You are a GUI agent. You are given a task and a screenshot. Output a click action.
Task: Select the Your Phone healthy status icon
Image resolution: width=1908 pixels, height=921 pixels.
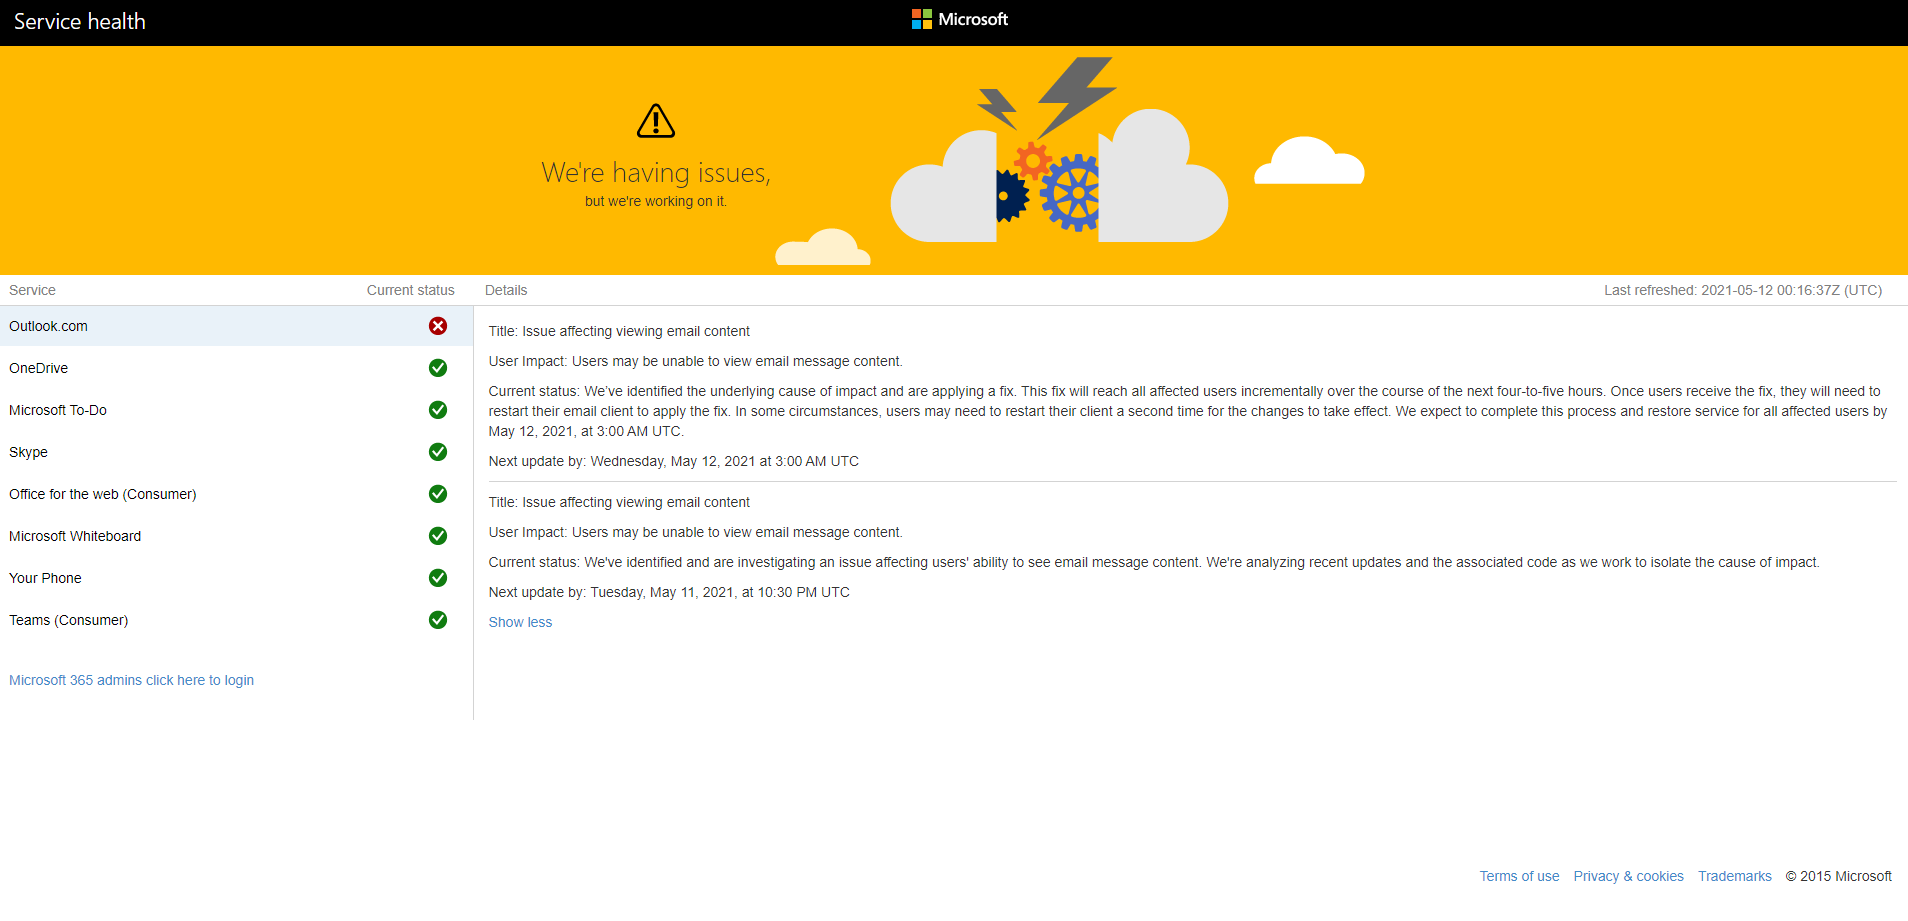(438, 578)
